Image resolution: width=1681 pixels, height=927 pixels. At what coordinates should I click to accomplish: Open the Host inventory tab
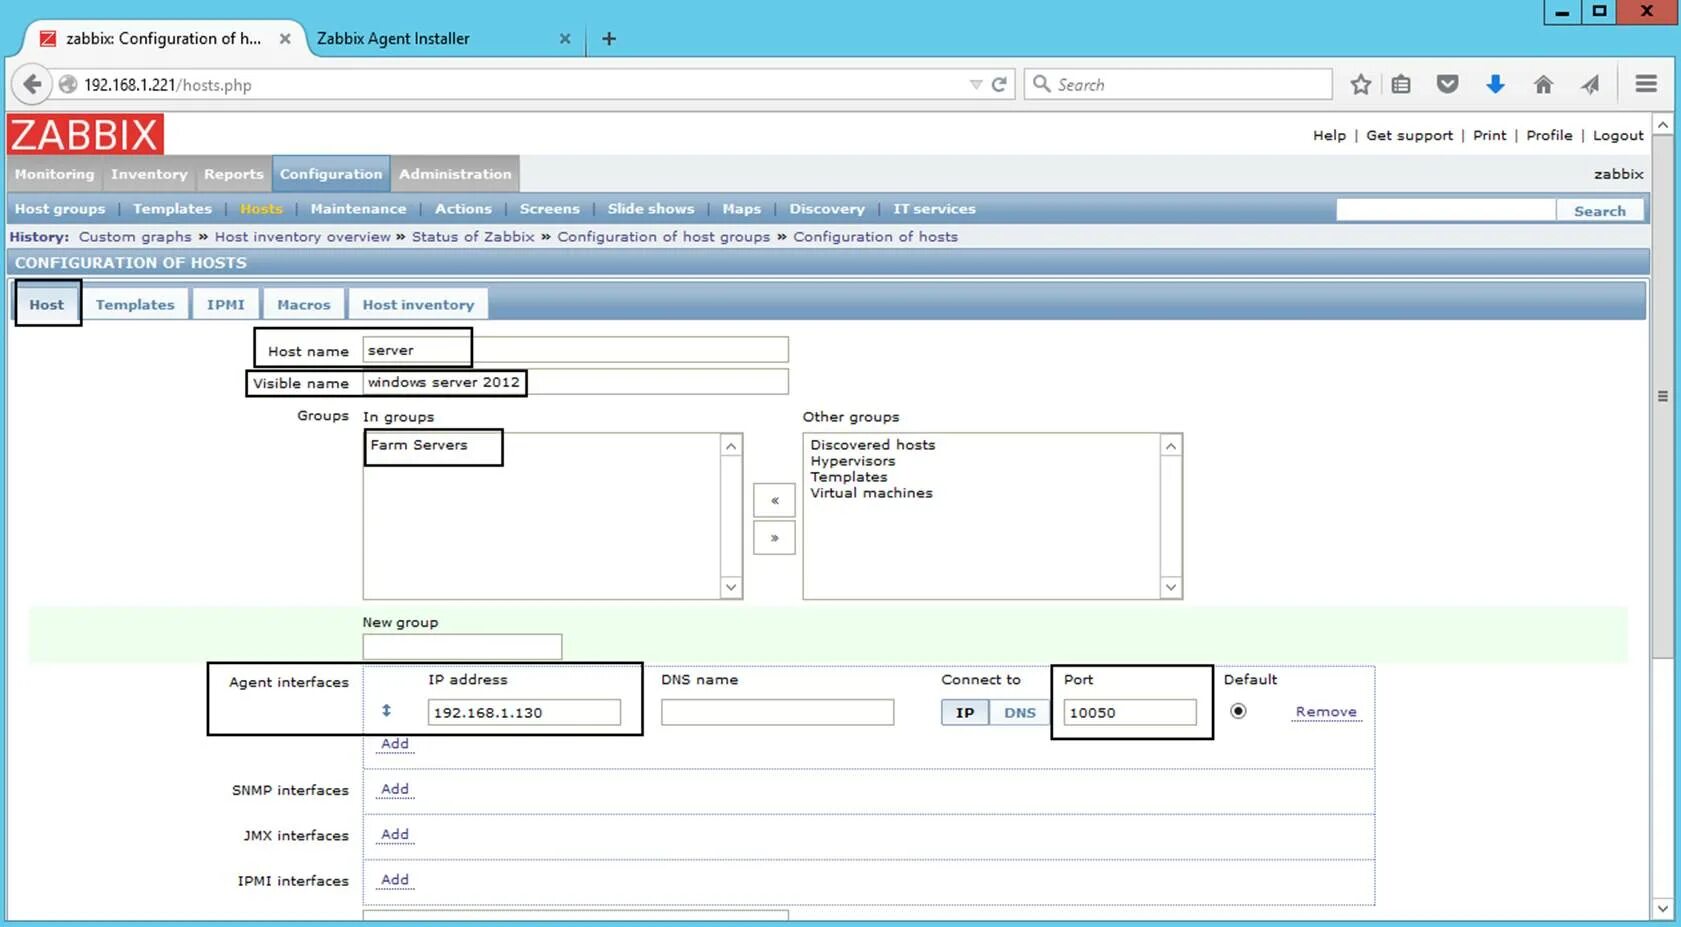click(x=418, y=305)
